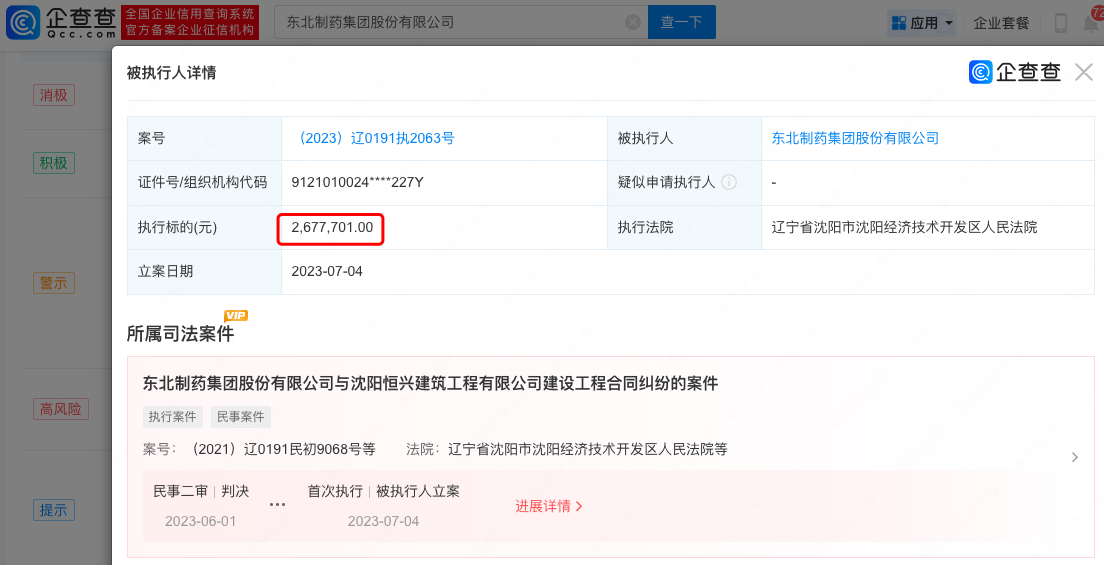This screenshot has width=1104, height=565.
Task: Select the 高风险 tag in background page
Action: [x=61, y=409]
